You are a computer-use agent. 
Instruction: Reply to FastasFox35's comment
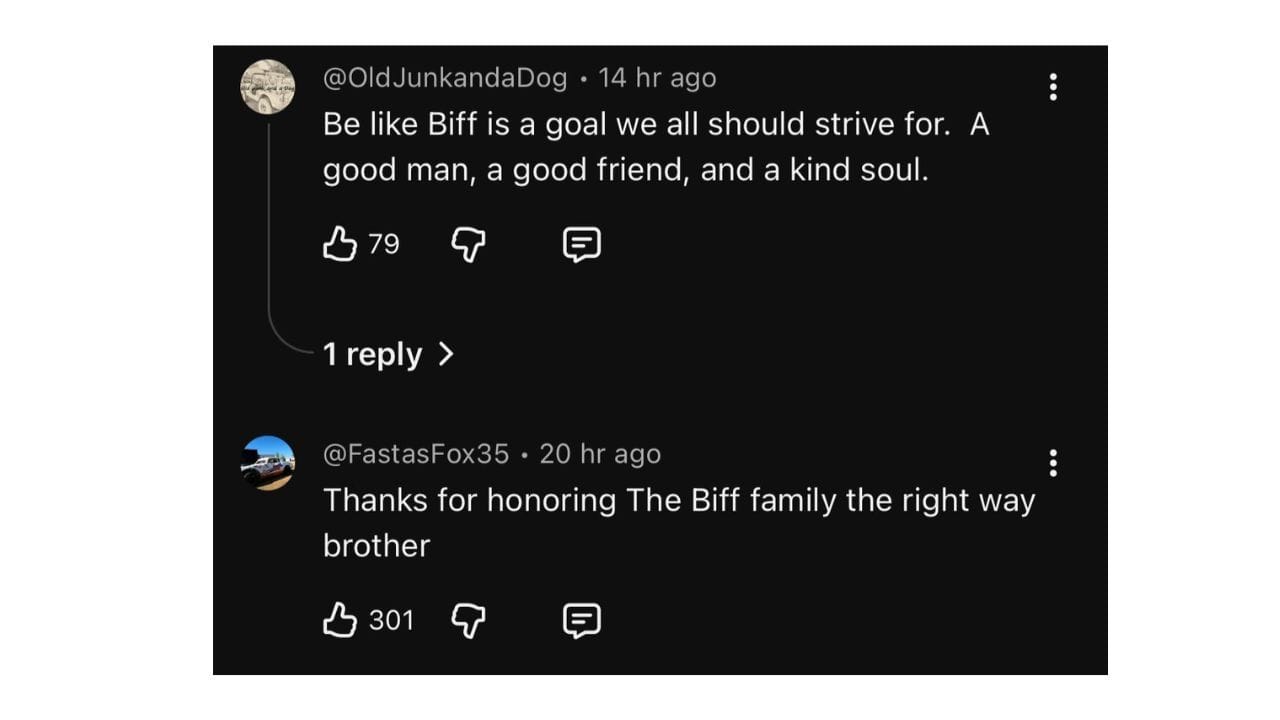(x=581, y=620)
